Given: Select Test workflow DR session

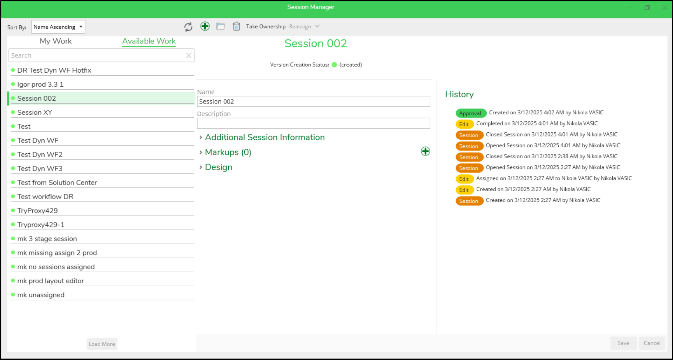Looking at the screenshot, I should tap(102, 197).
